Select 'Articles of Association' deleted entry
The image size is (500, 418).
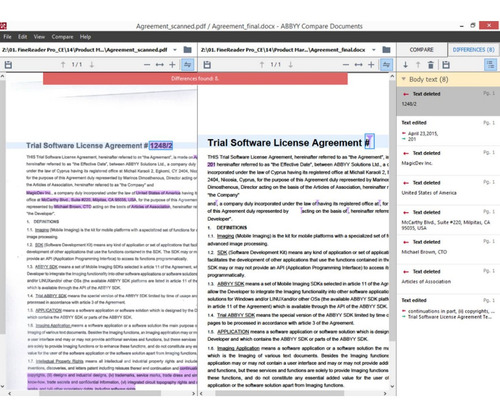pos(448,279)
